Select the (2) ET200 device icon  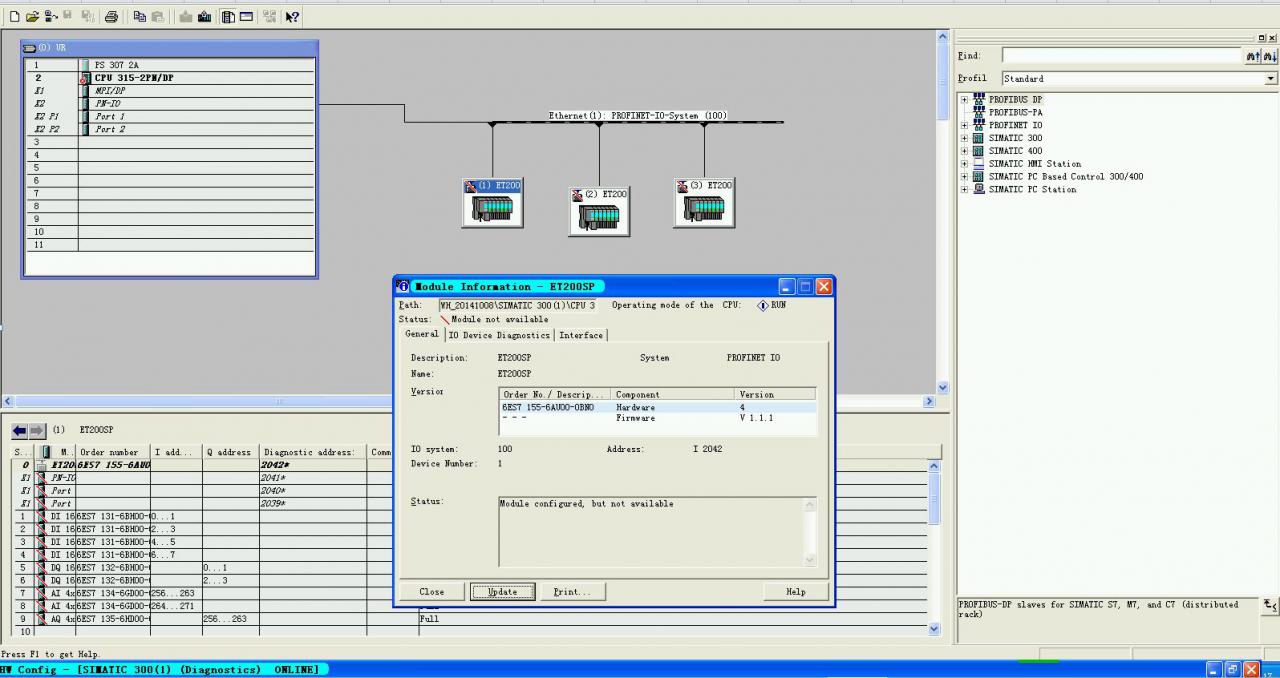point(599,211)
